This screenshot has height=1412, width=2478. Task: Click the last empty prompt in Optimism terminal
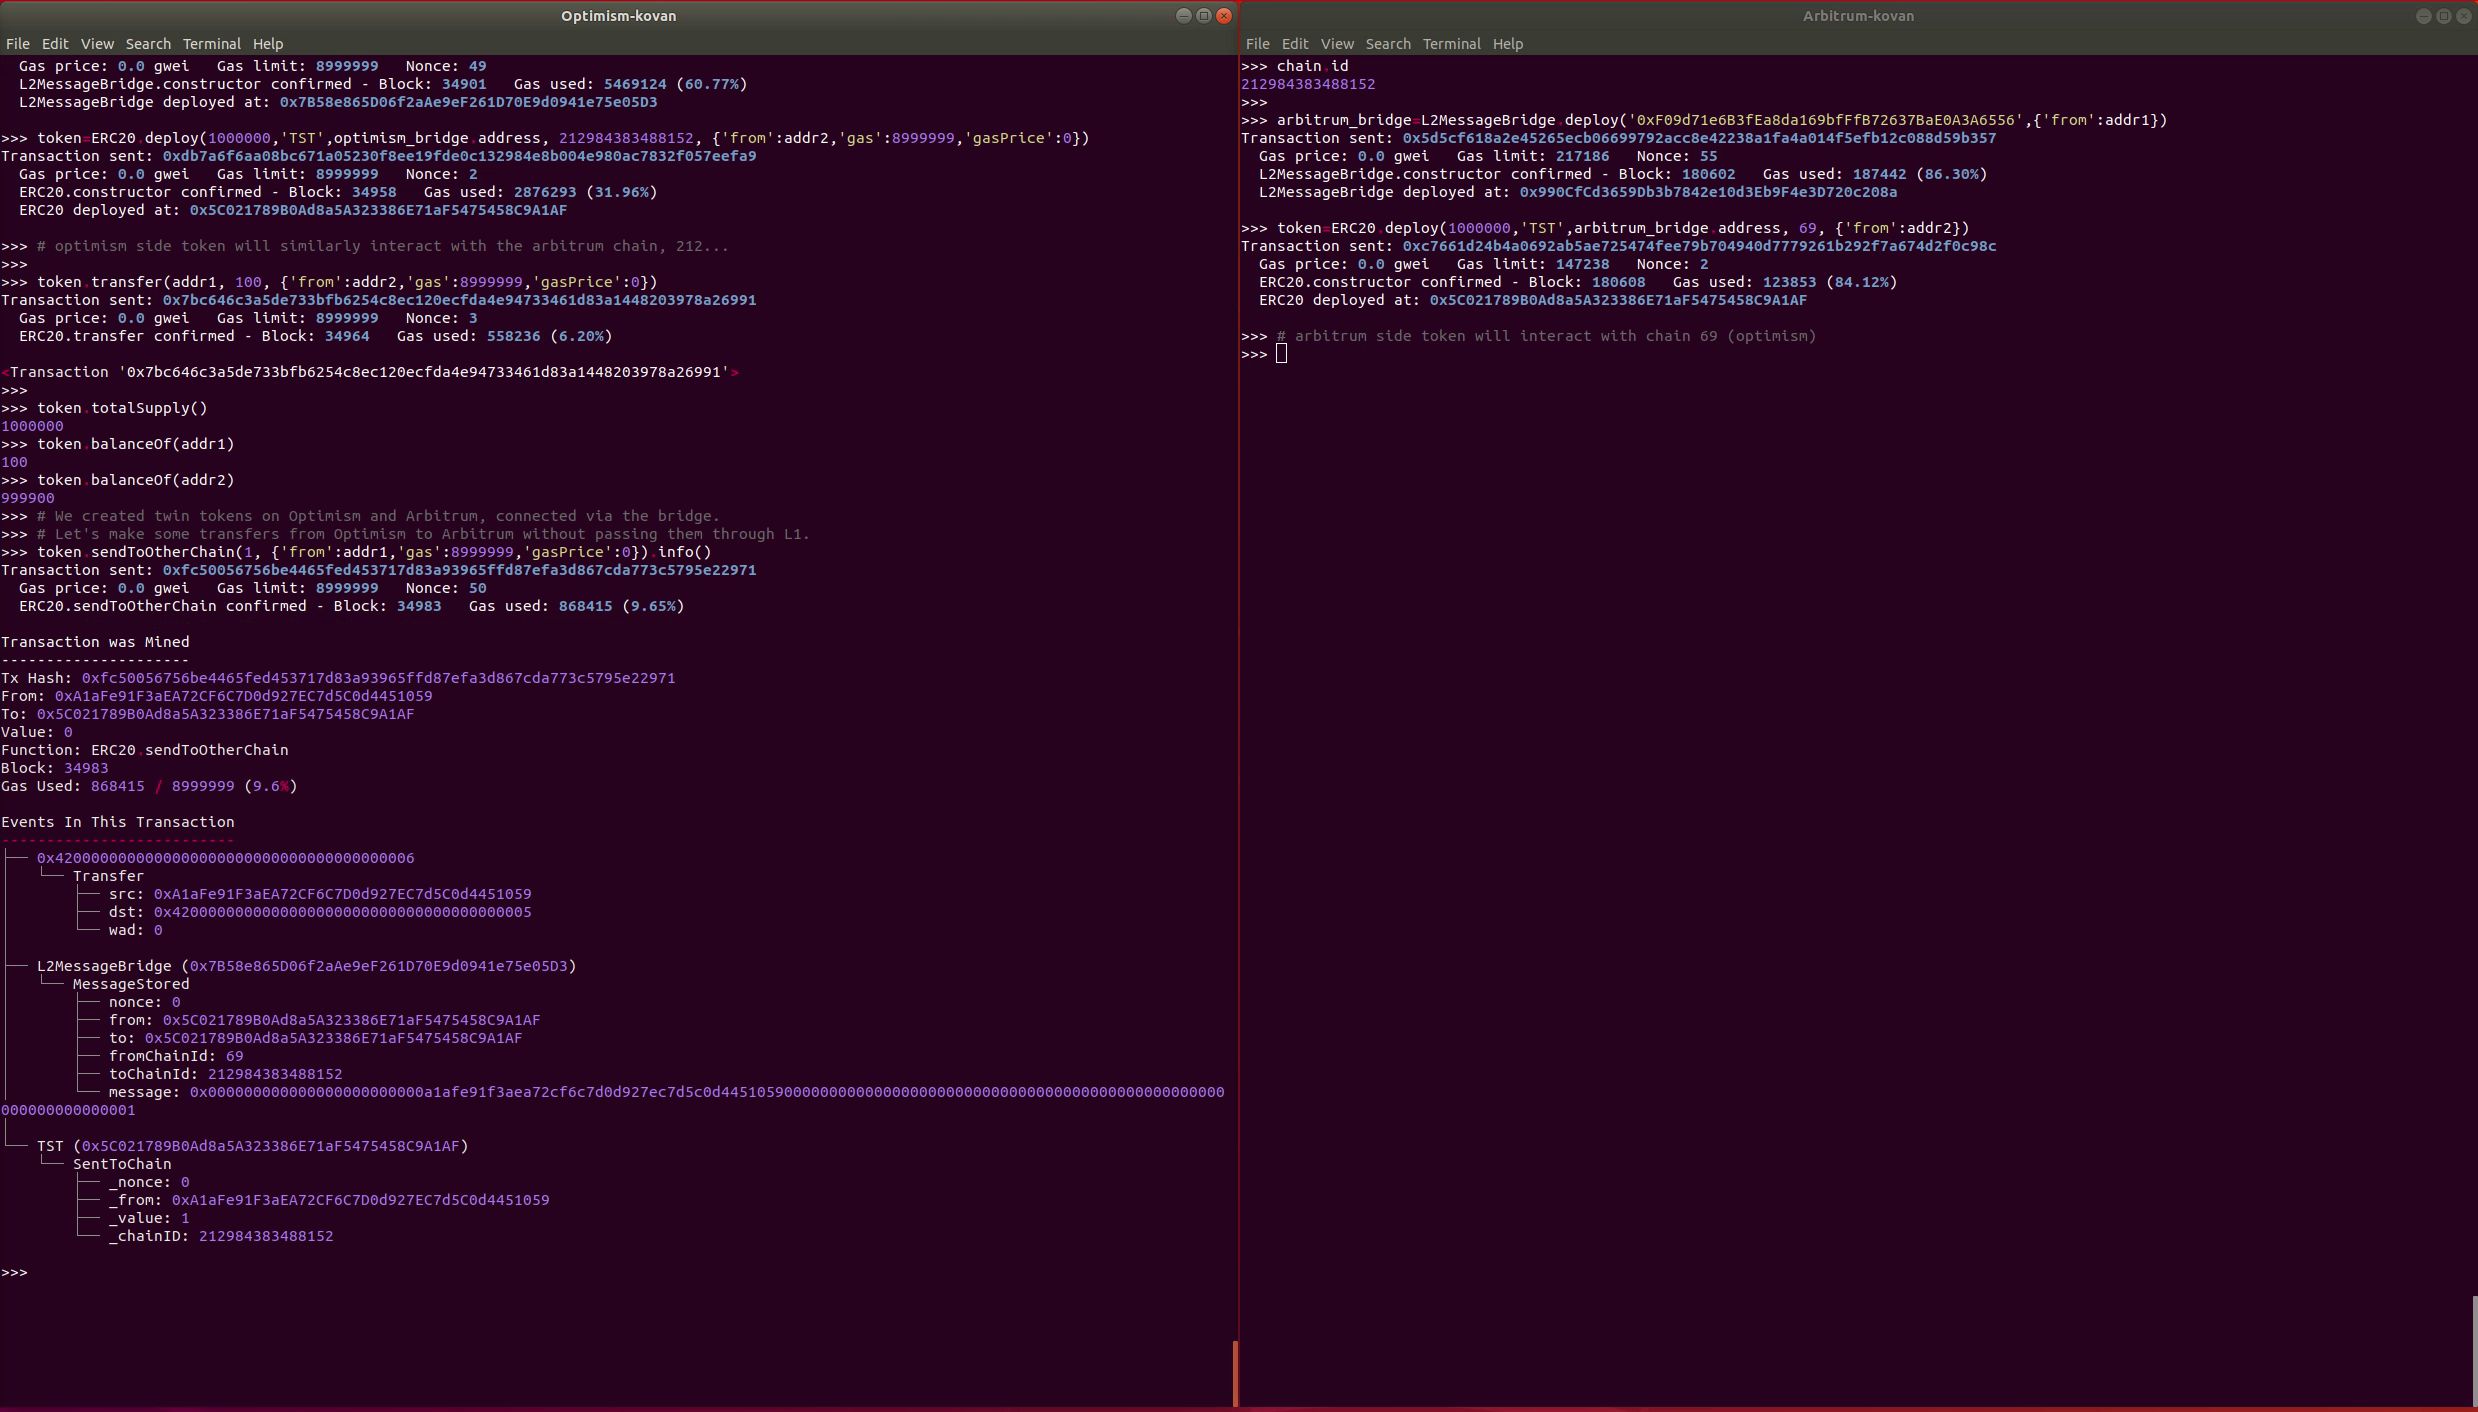[14, 1272]
